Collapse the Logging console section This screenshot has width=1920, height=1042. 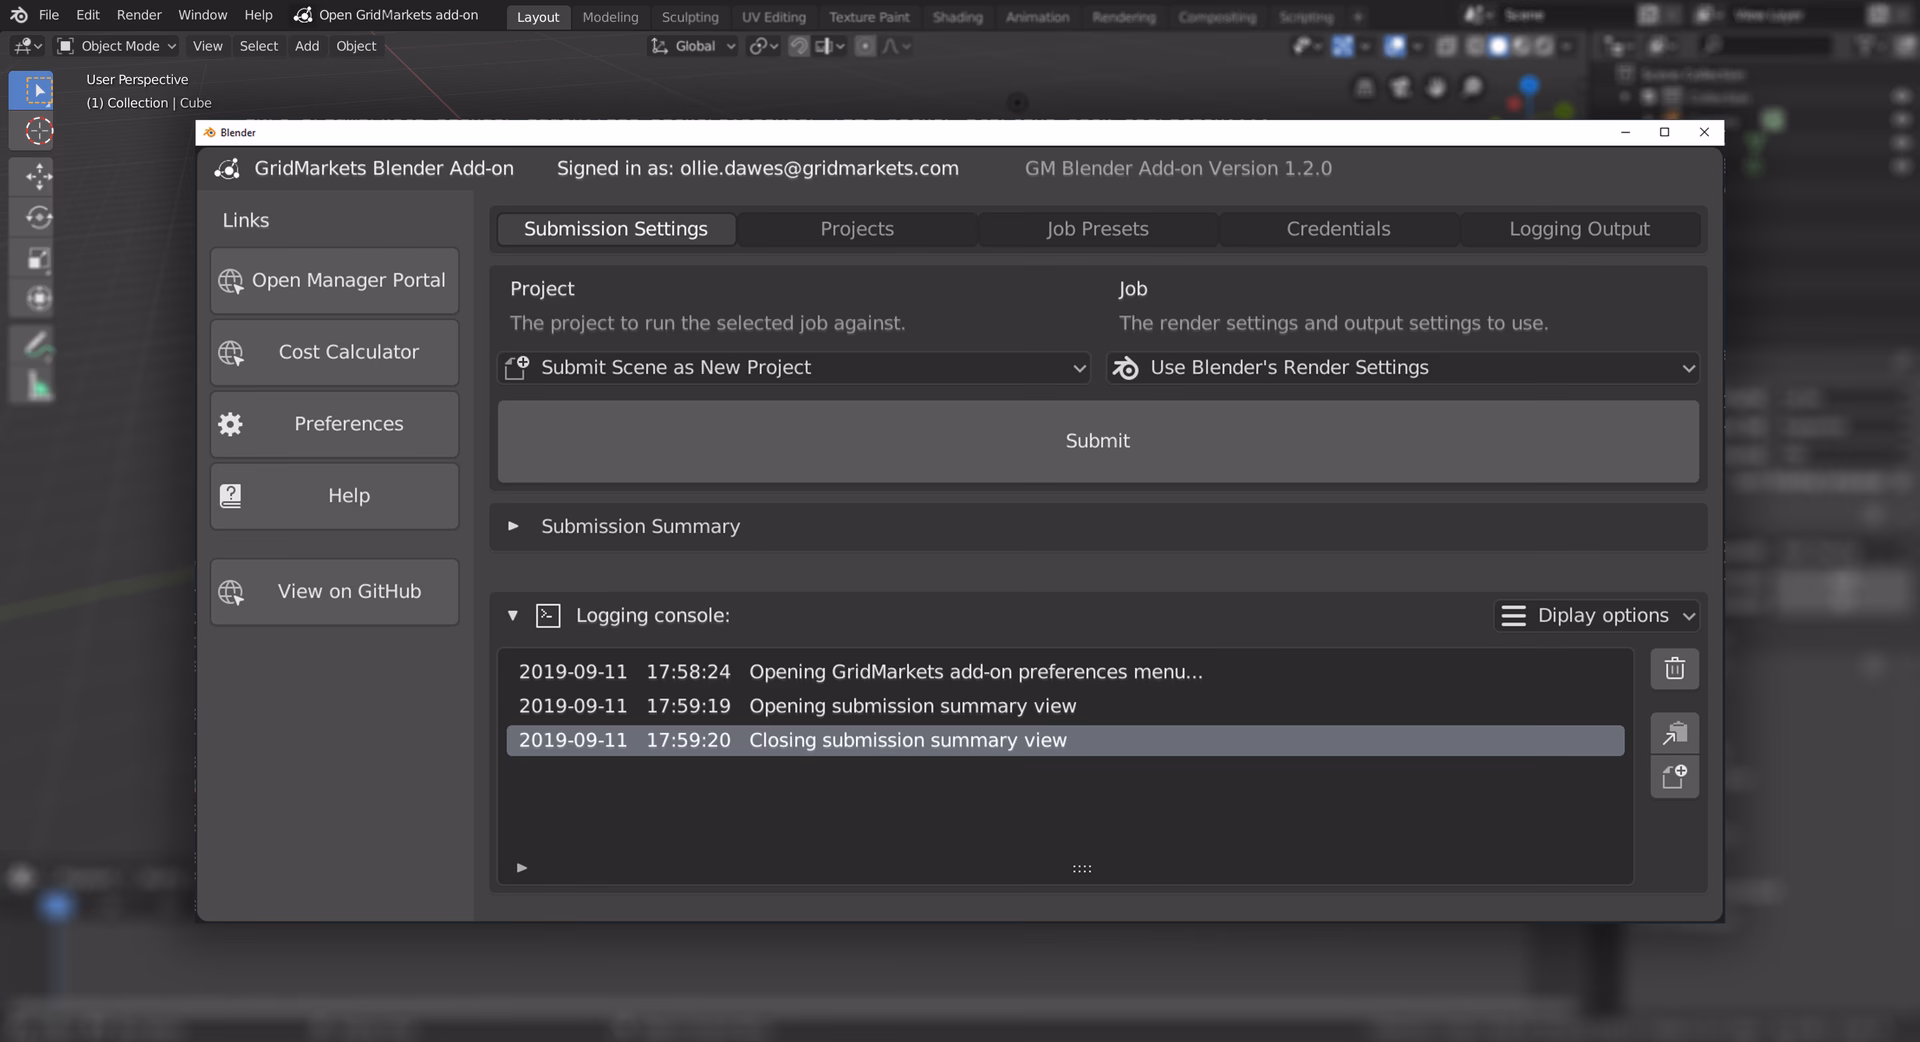click(x=513, y=616)
